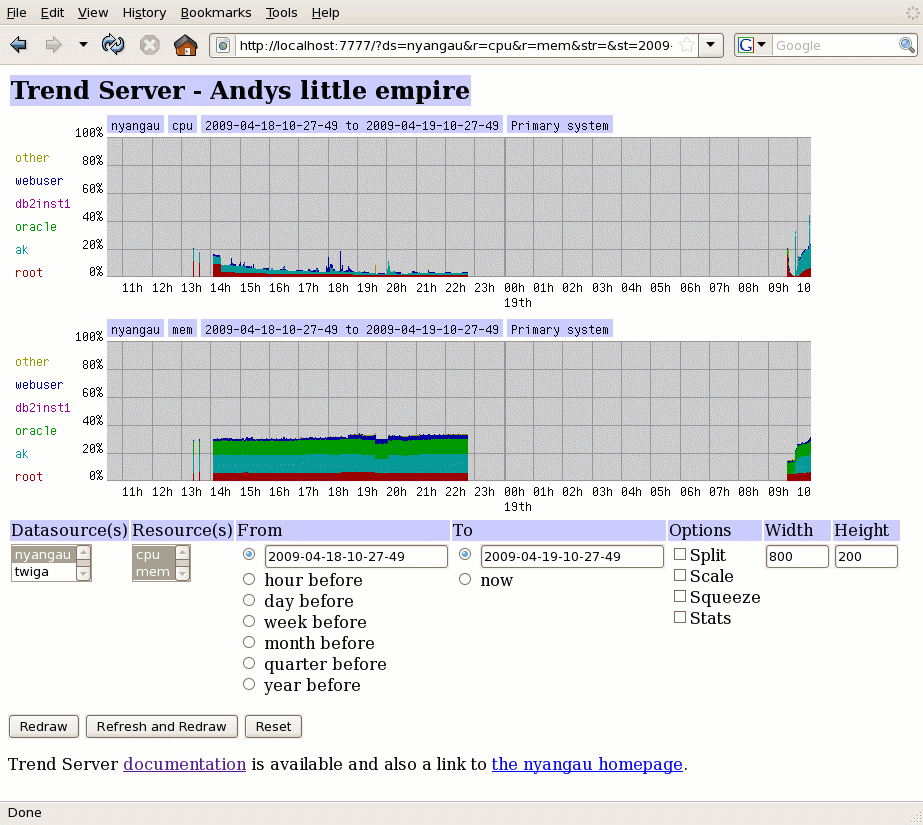
Task: Open the nyangau homepage link
Action: pos(587,764)
